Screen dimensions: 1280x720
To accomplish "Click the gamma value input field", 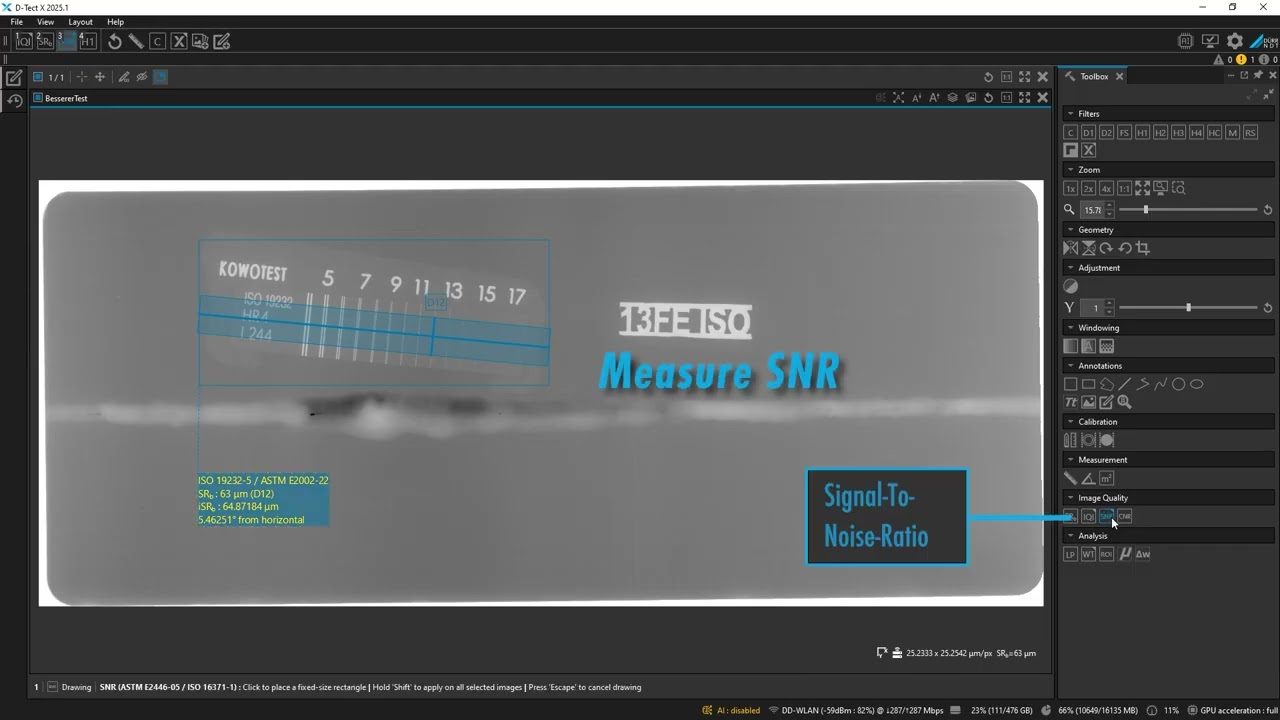I will coord(1092,308).
